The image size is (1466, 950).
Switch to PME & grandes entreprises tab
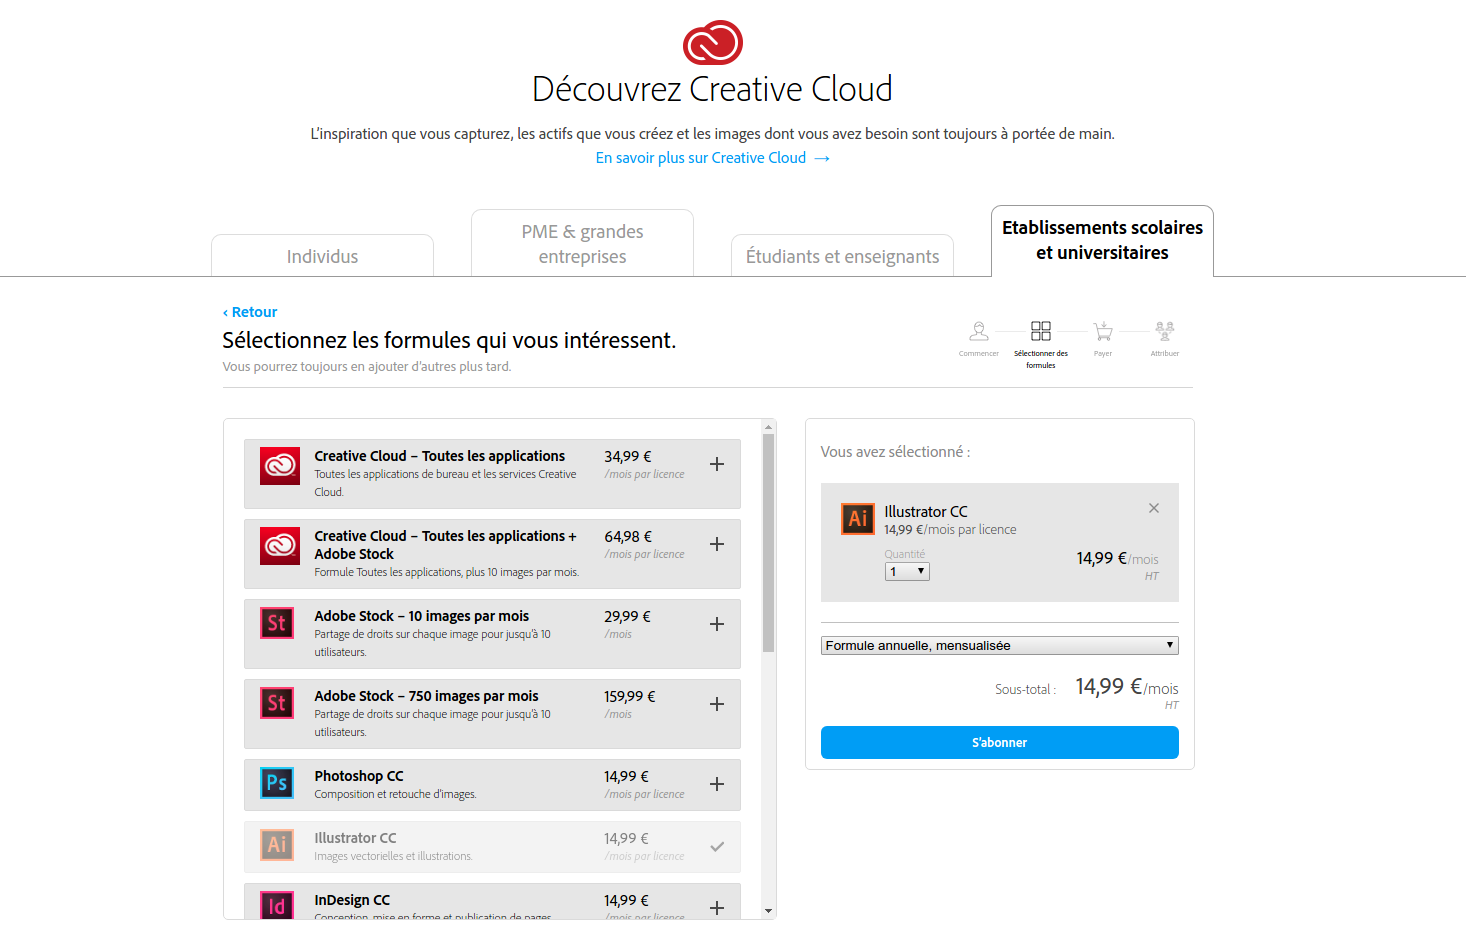coord(582,244)
